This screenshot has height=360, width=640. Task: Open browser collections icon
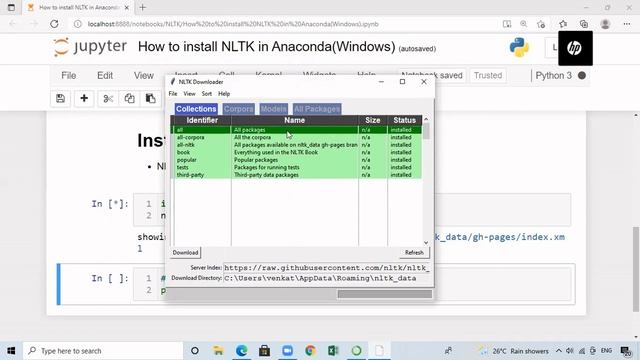pos(584,24)
